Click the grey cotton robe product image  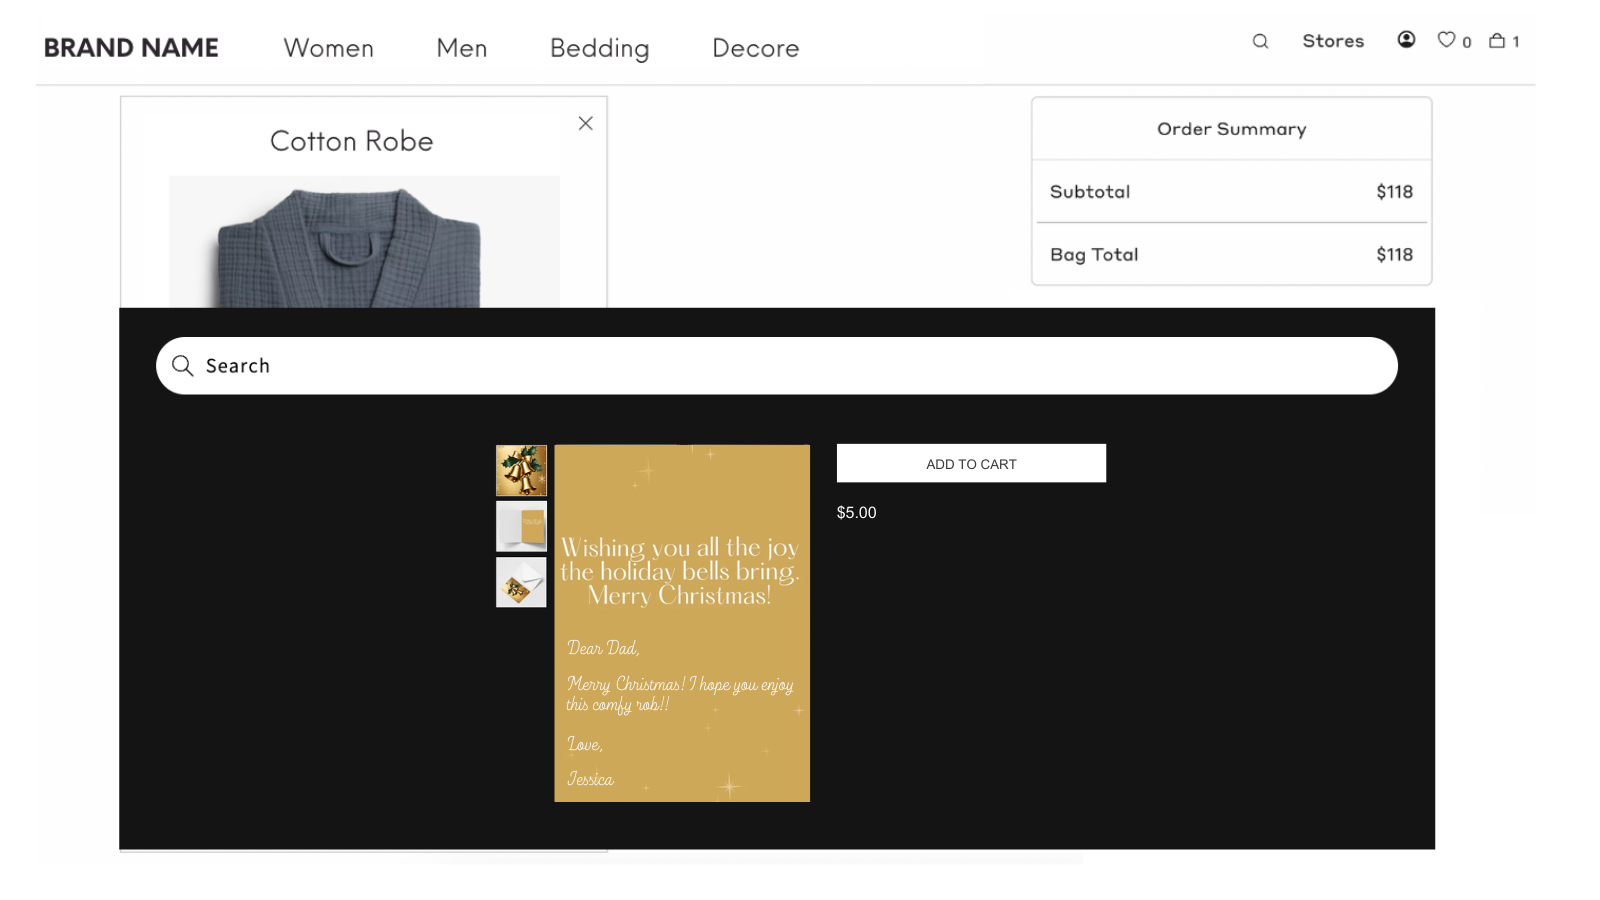tap(364, 243)
